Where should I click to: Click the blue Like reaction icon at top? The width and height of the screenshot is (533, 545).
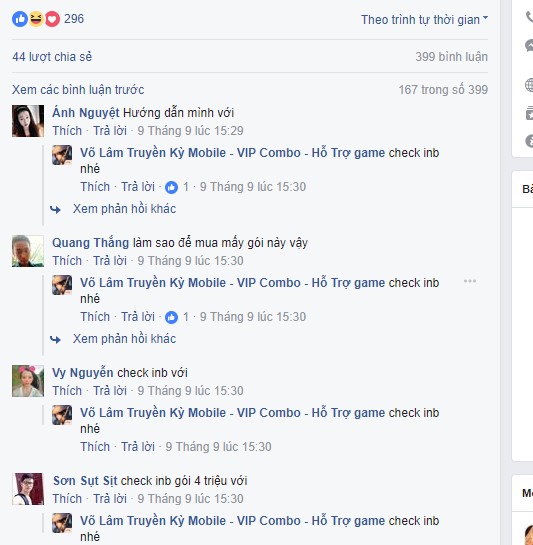click(20, 19)
